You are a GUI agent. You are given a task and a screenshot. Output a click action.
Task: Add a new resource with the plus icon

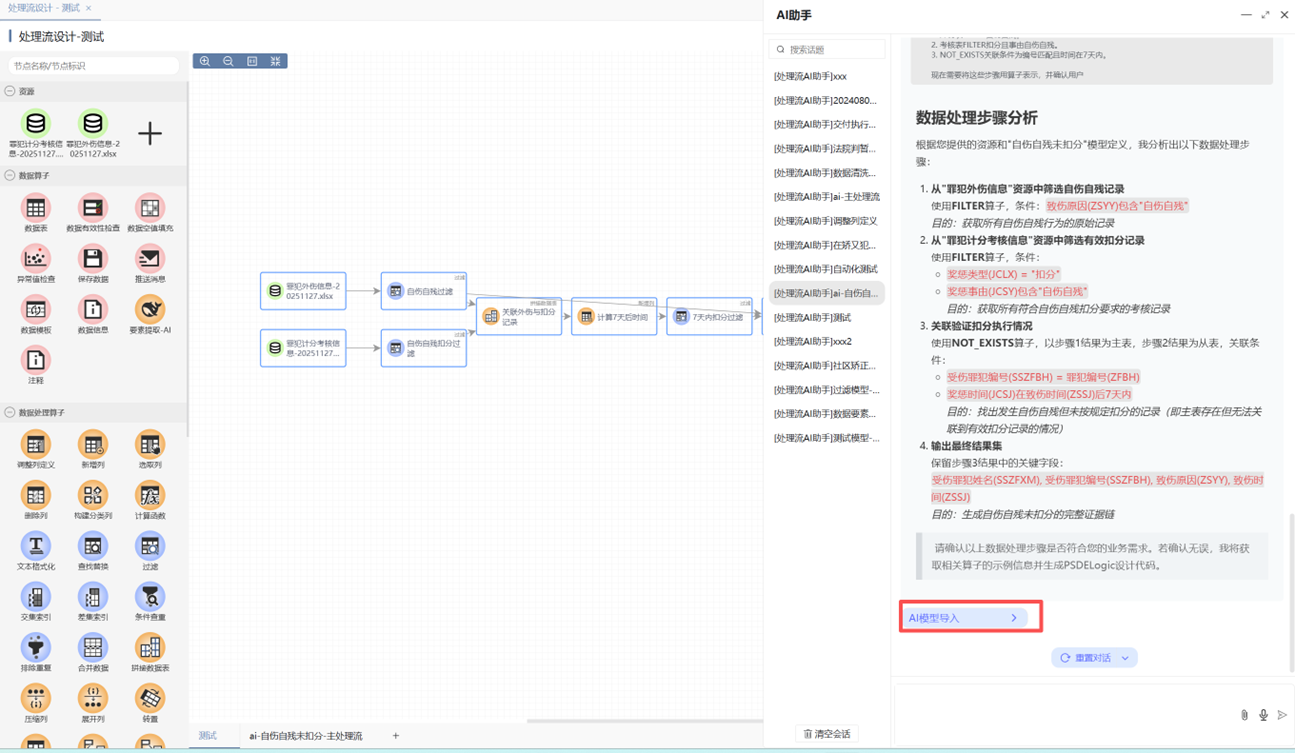click(150, 133)
